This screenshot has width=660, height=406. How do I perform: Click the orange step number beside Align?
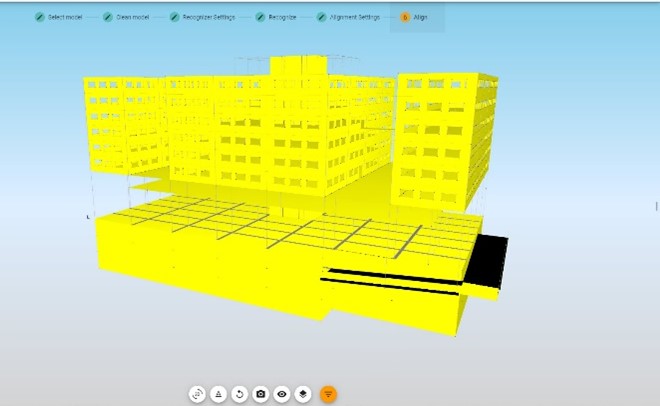pos(405,17)
